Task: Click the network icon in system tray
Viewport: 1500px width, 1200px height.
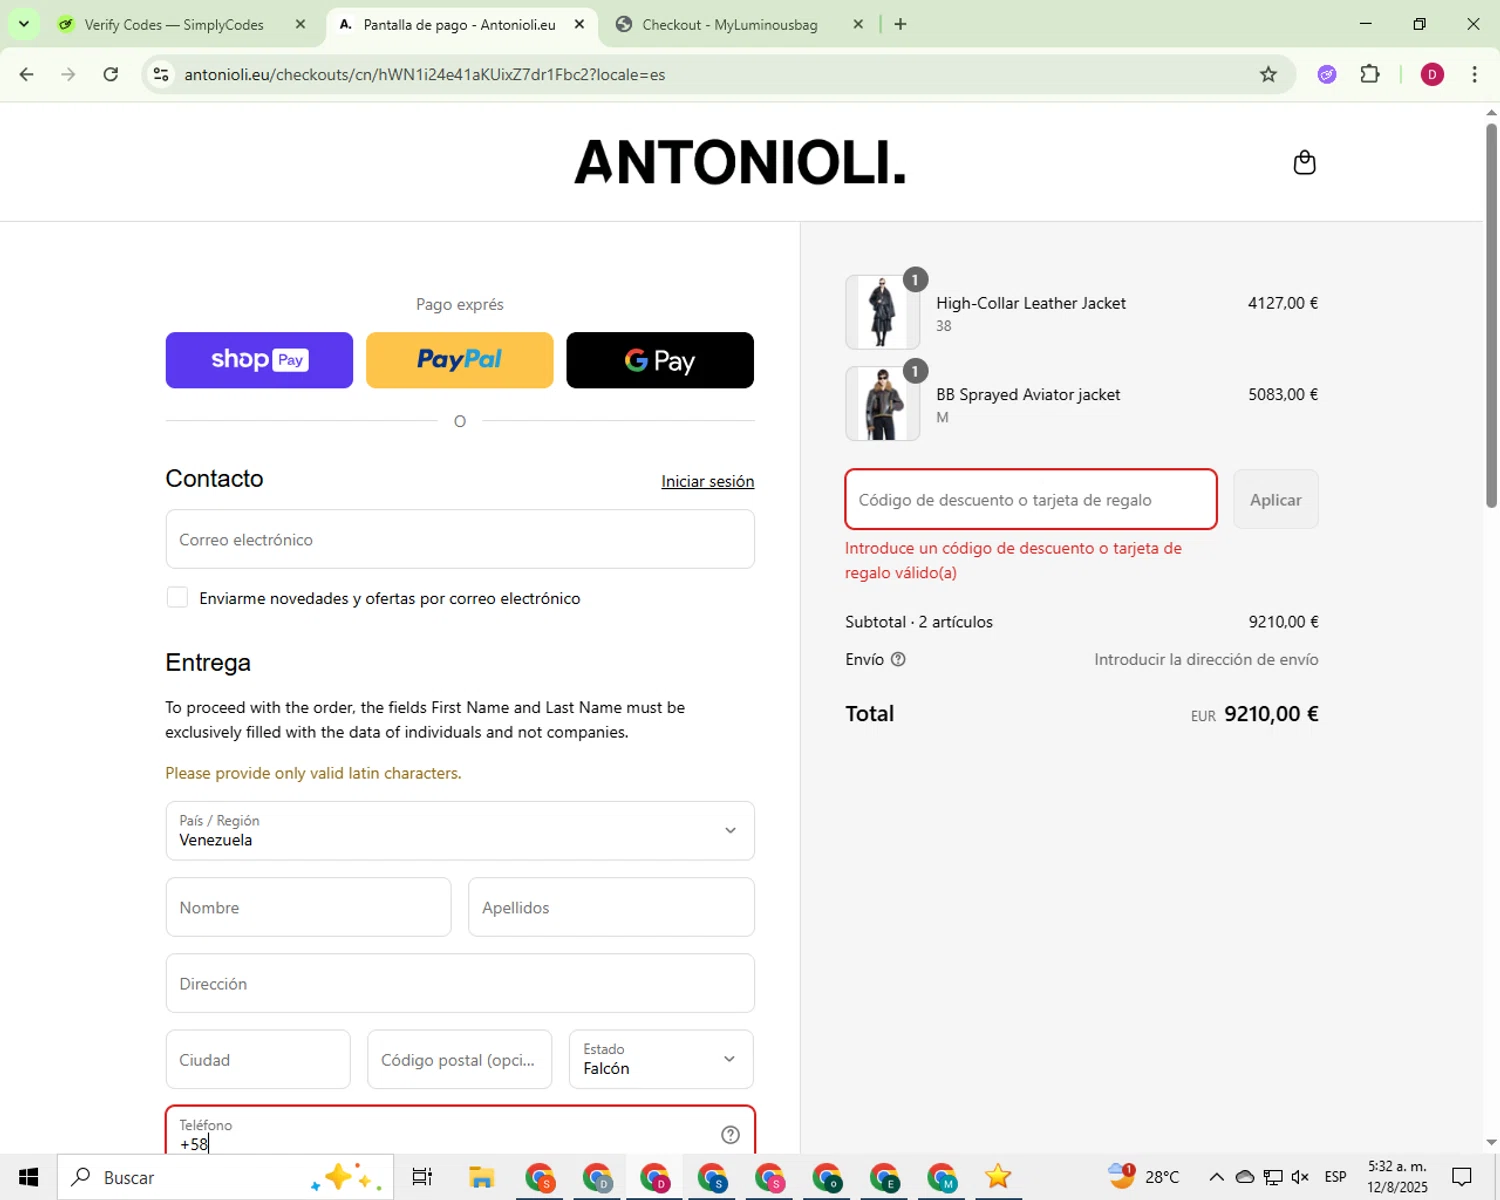Action: [1273, 1177]
